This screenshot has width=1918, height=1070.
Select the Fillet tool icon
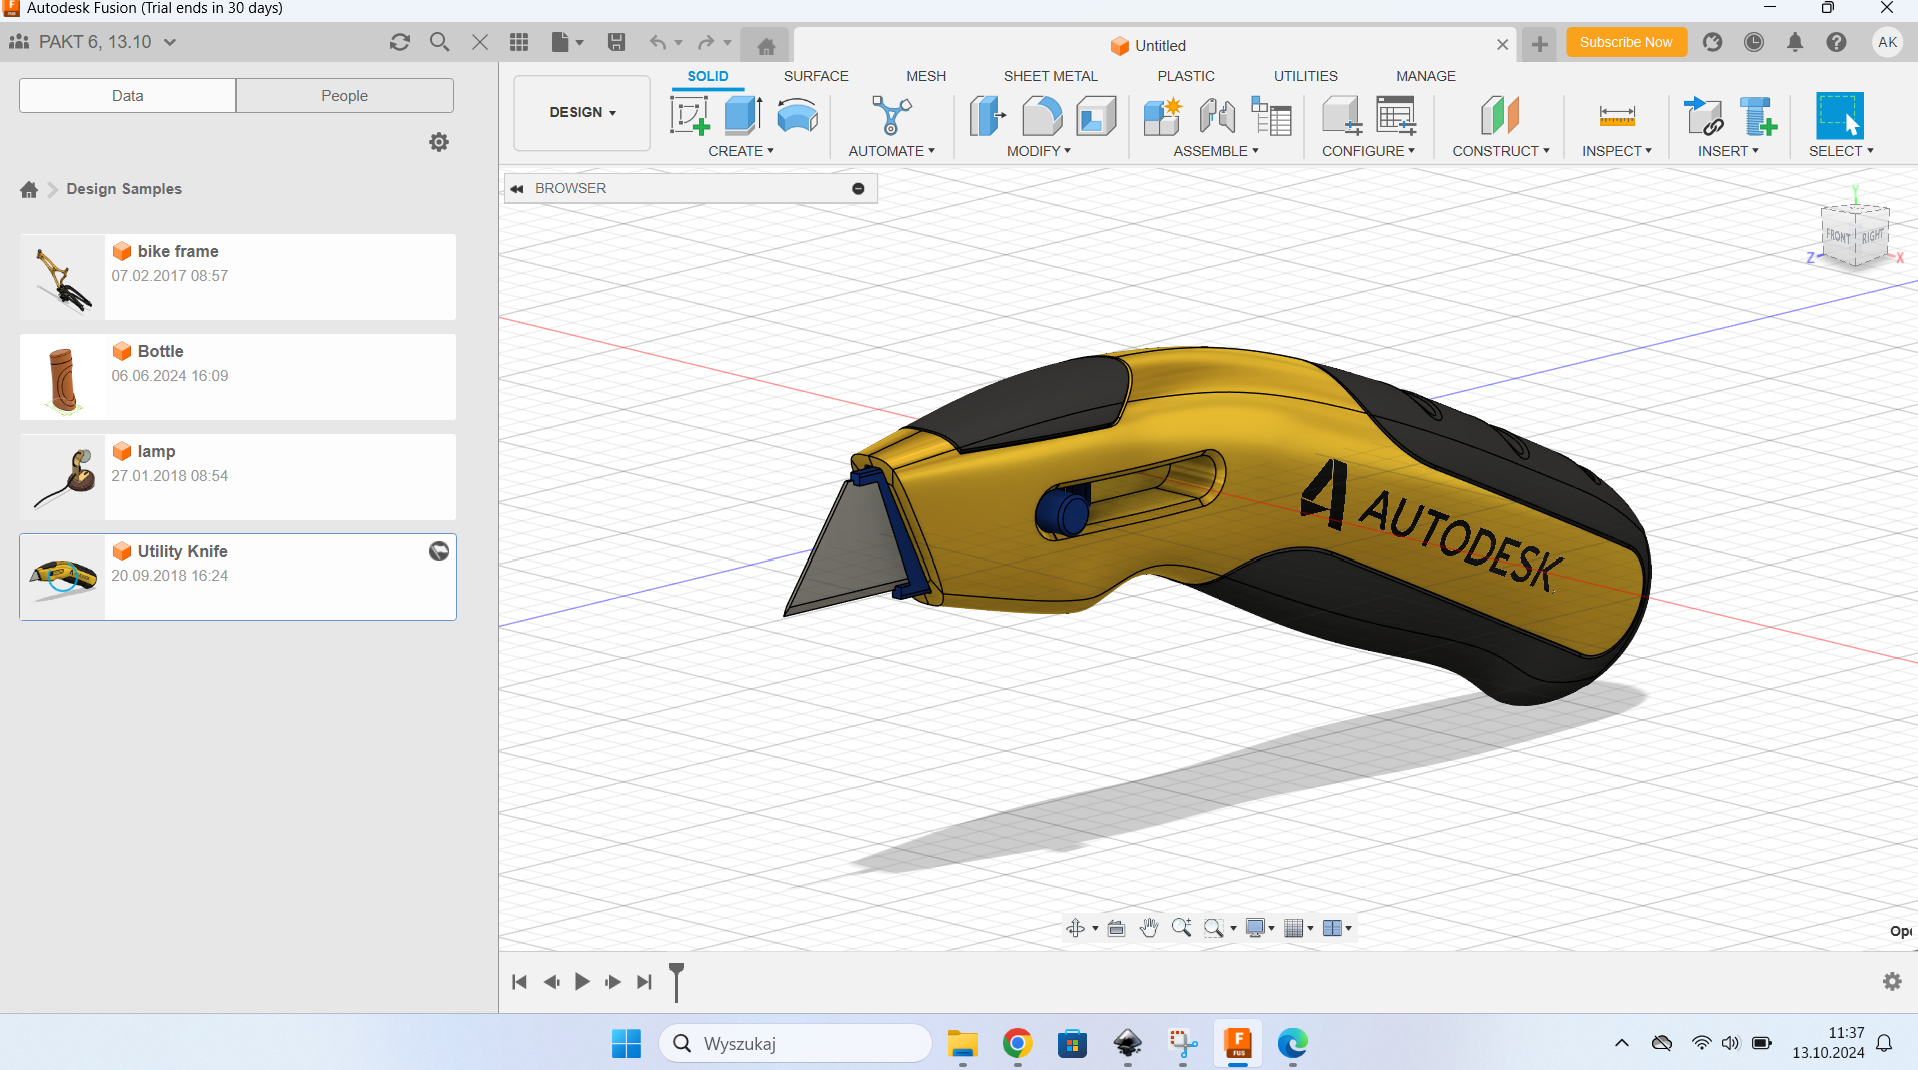pos(1042,116)
